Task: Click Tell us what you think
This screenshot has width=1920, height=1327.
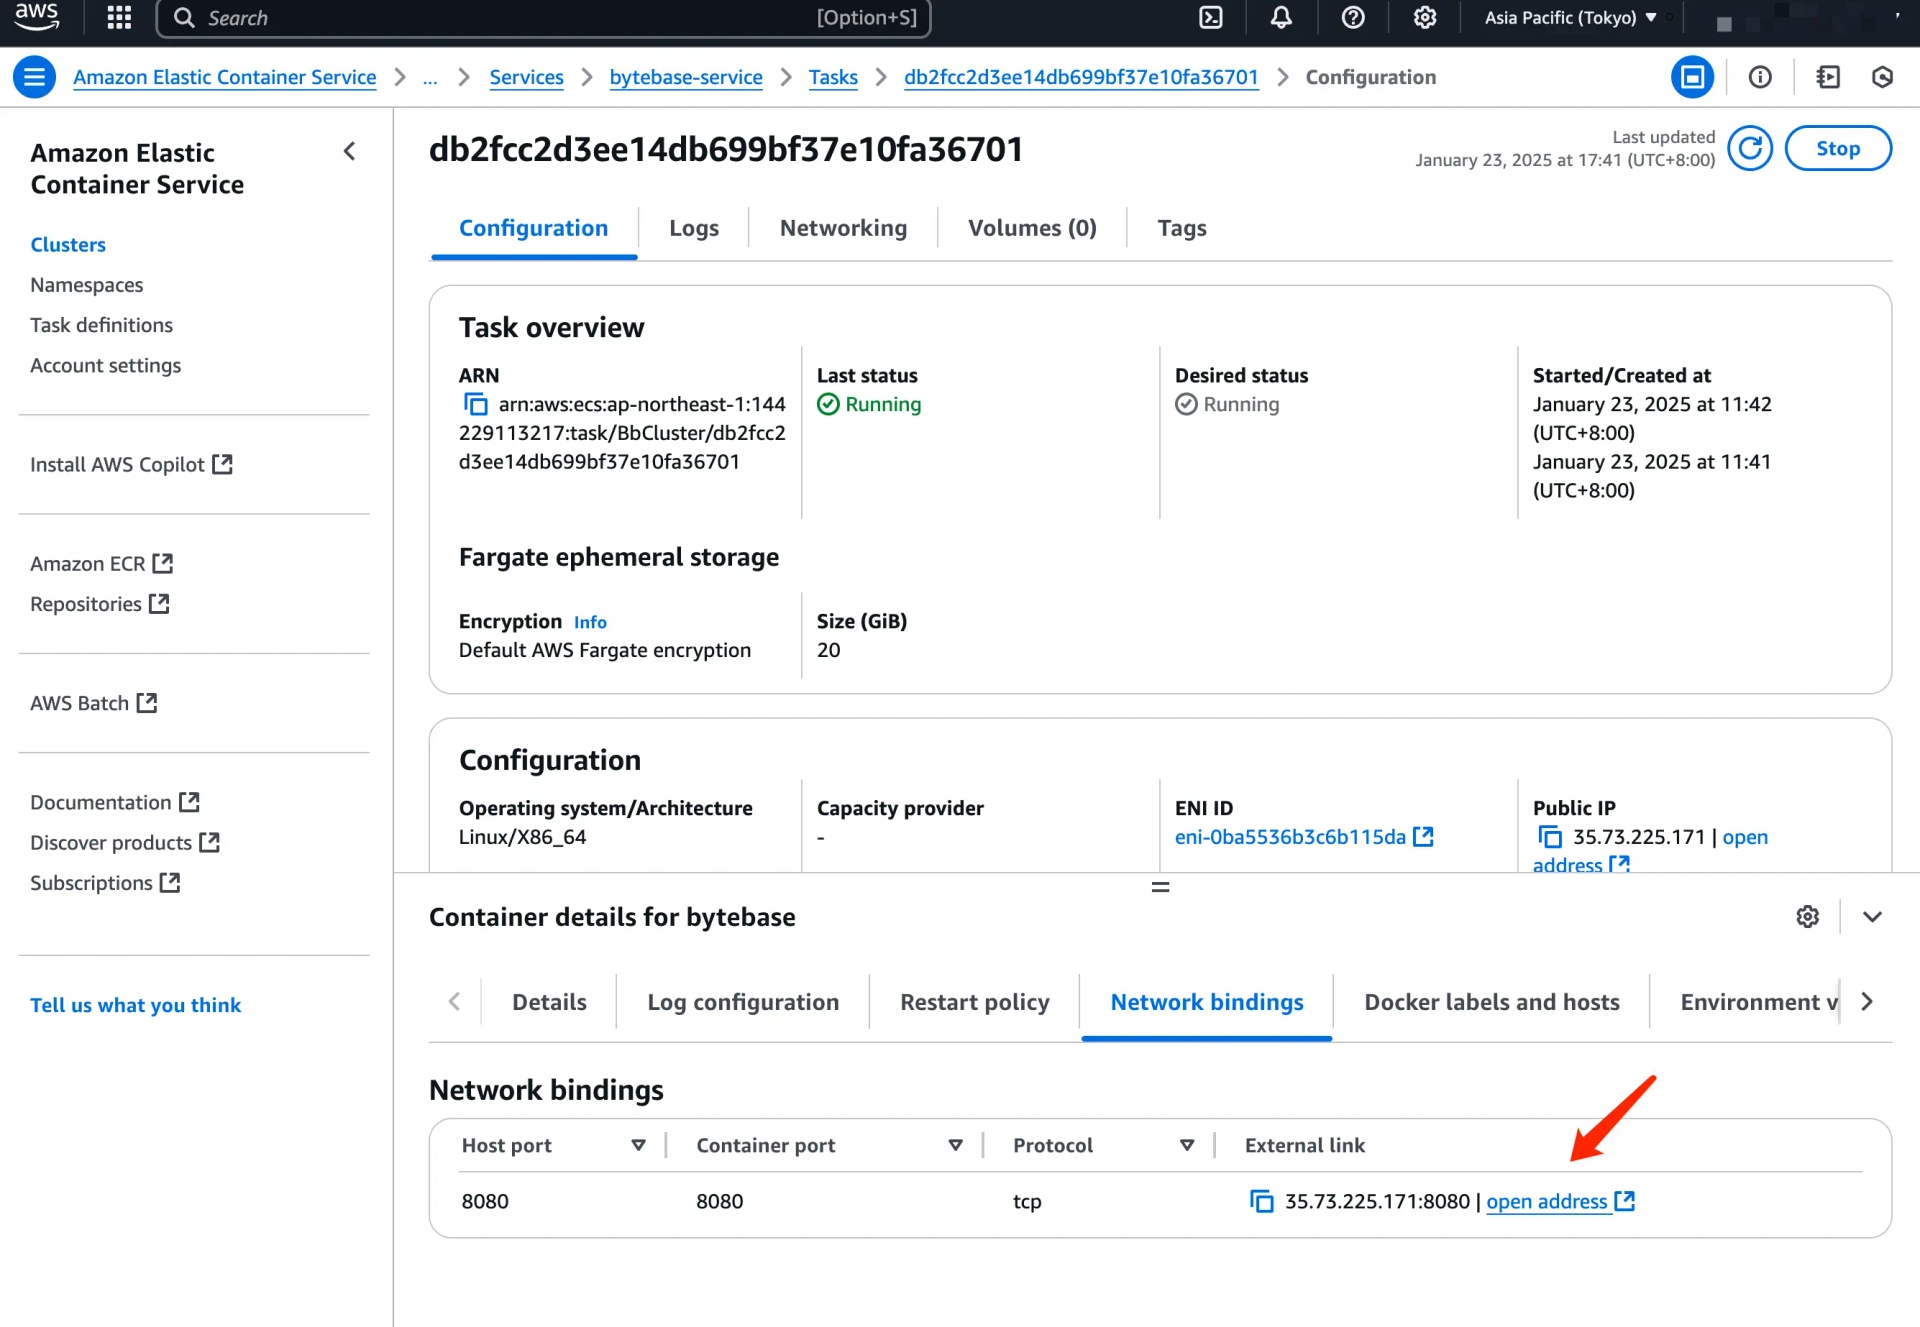Action: tap(136, 1005)
